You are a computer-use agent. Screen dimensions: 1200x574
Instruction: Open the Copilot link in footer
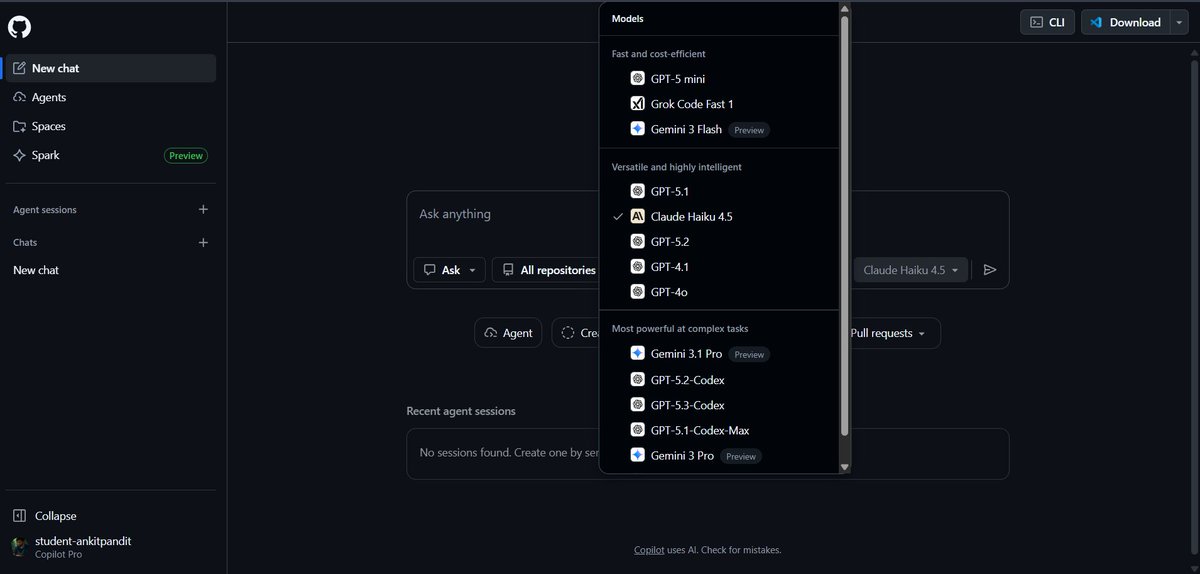pyautogui.click(x=648, y=550)
